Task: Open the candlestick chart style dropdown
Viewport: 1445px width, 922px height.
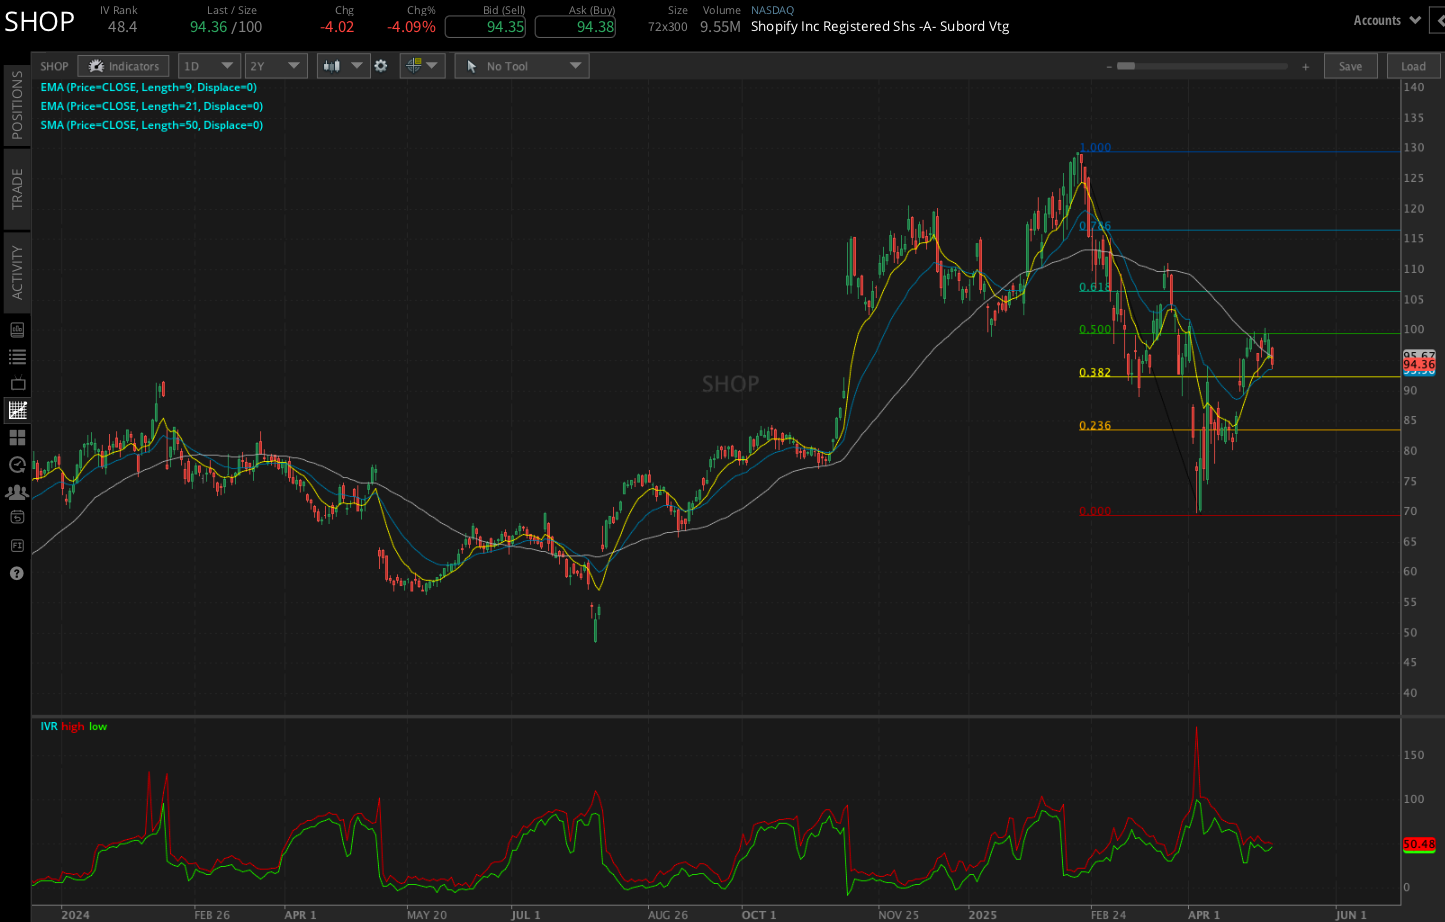Action: click(x=343, y=66)
